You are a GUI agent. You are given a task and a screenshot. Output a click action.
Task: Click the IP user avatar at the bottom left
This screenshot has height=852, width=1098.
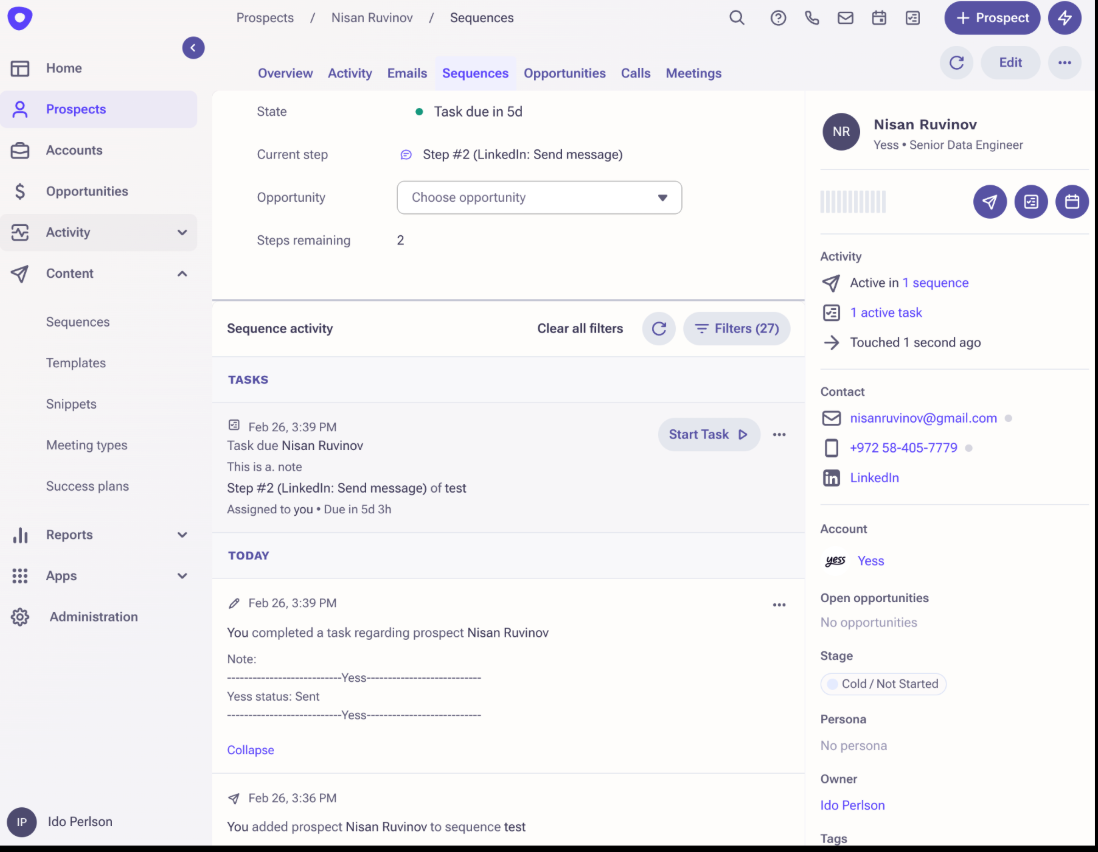pyautogui.click(x=21, y=822)
